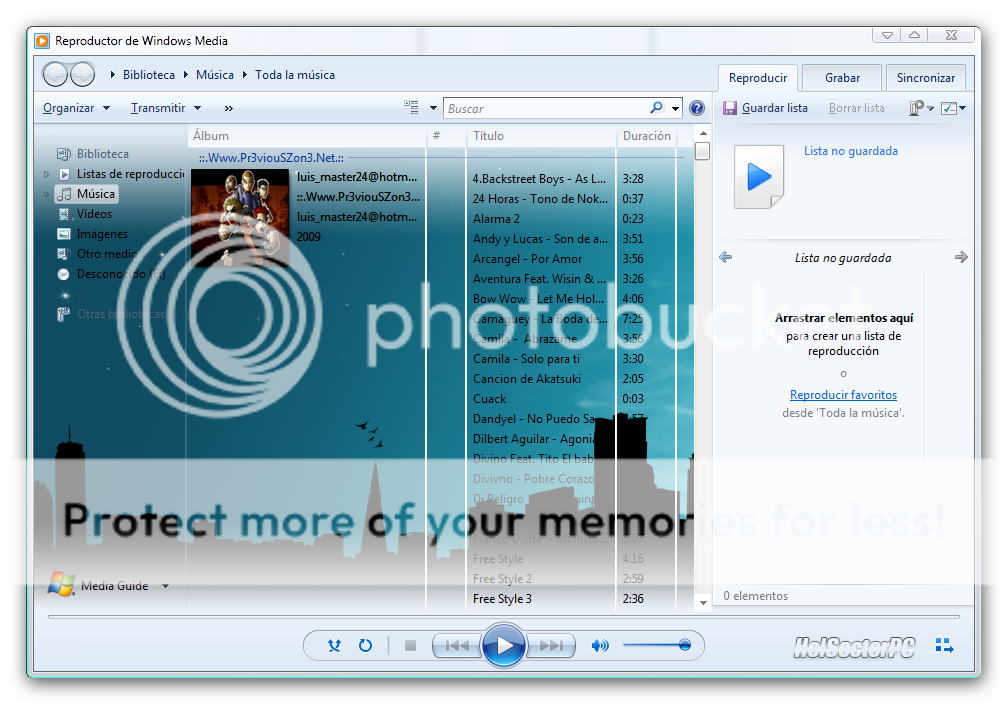The width and height of the screenshot is (1008, 705).
Task: Click the Reproducir favoritos link
Action: click(843, 395)
